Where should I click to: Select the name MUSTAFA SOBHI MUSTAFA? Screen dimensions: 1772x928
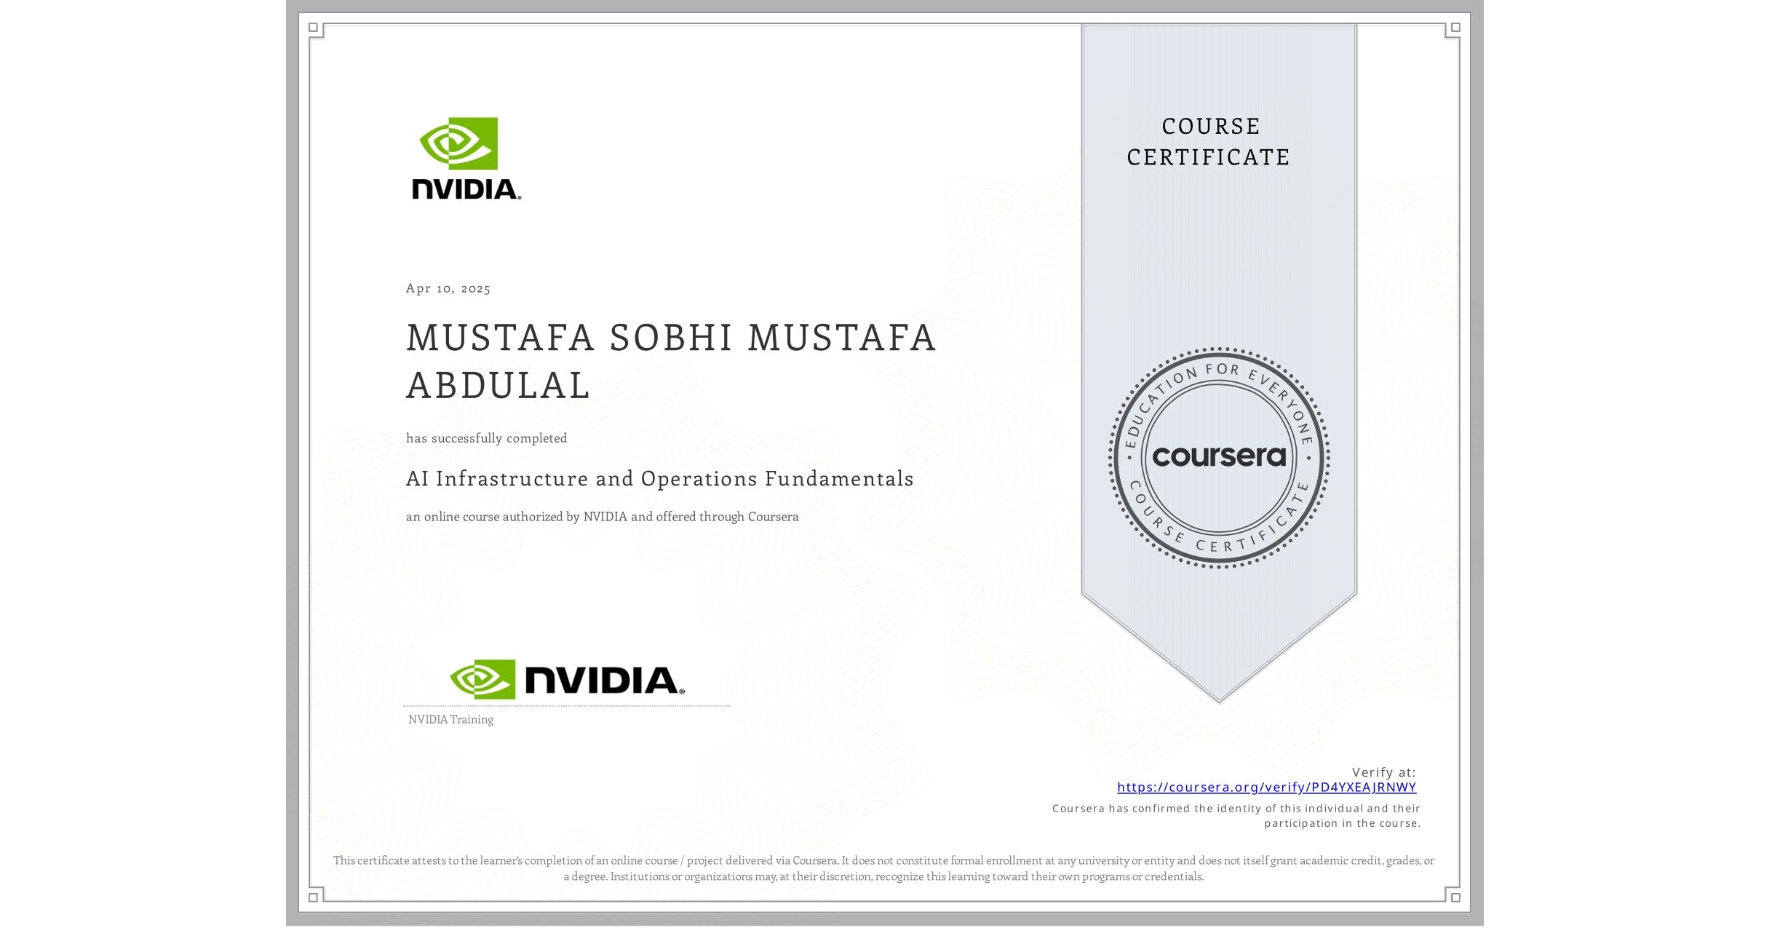(671, 338)
